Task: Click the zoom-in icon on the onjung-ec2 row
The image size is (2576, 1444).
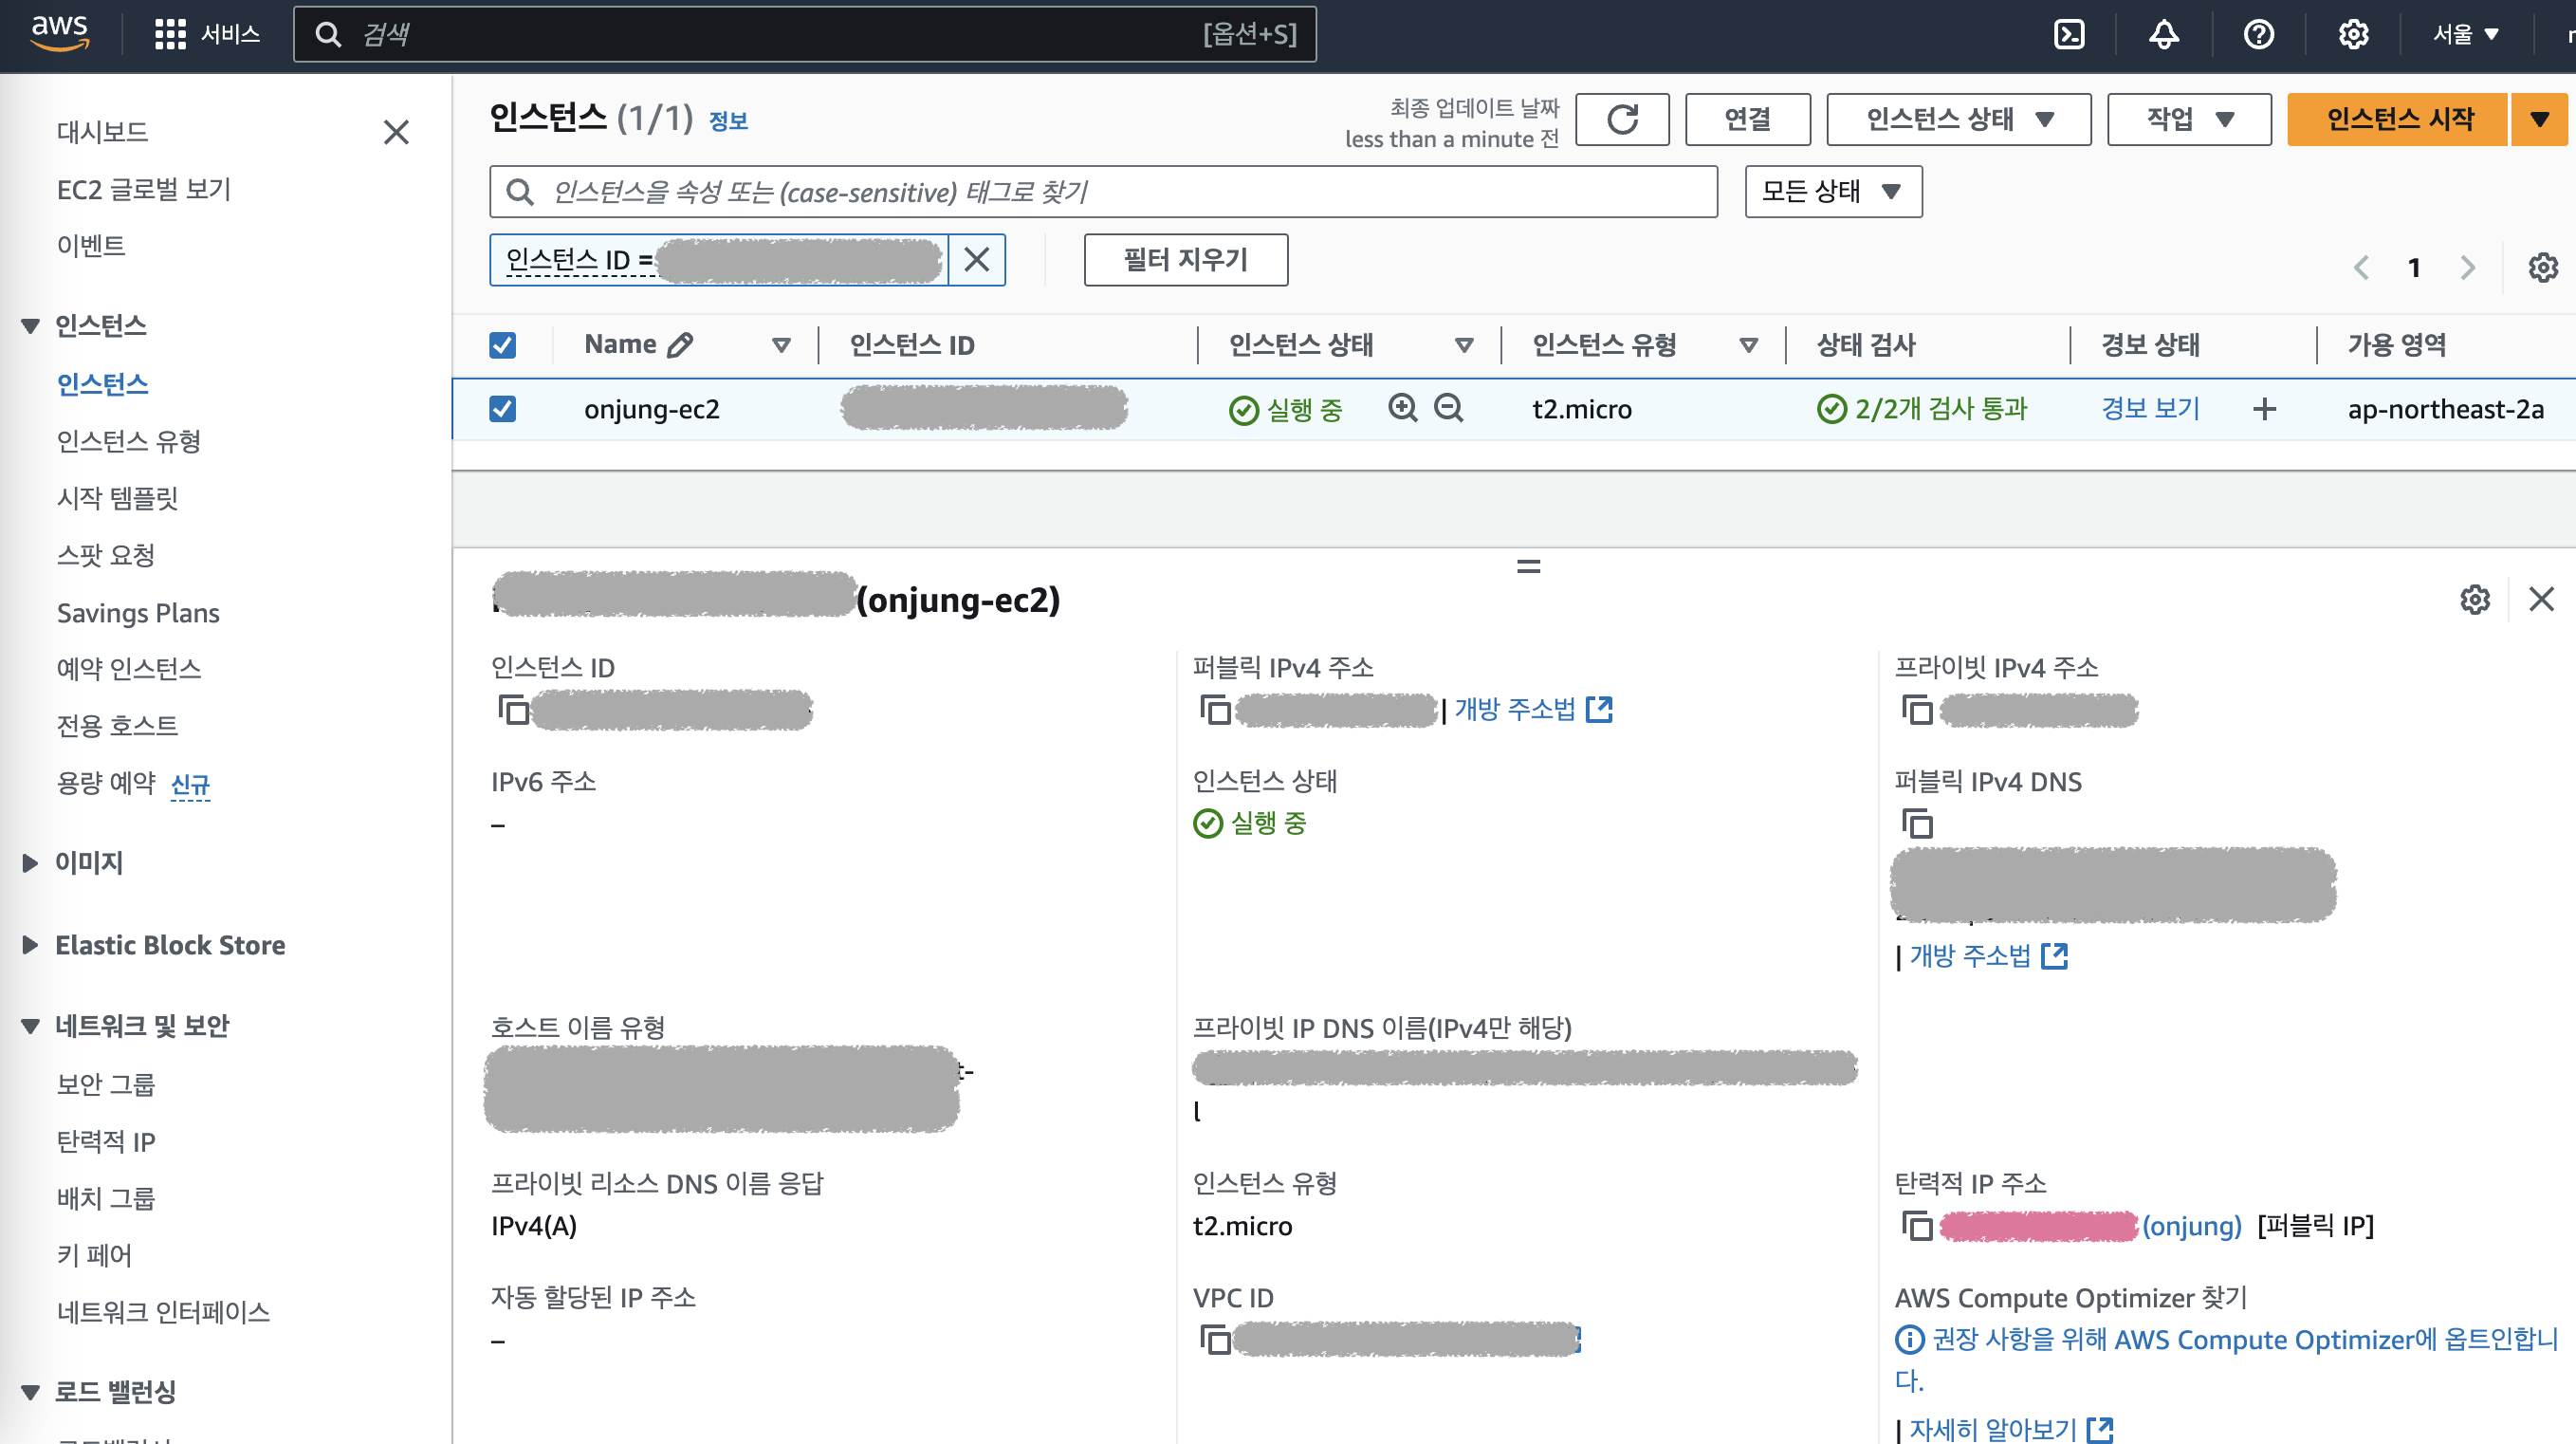Action: click(x=1402, y=408)
